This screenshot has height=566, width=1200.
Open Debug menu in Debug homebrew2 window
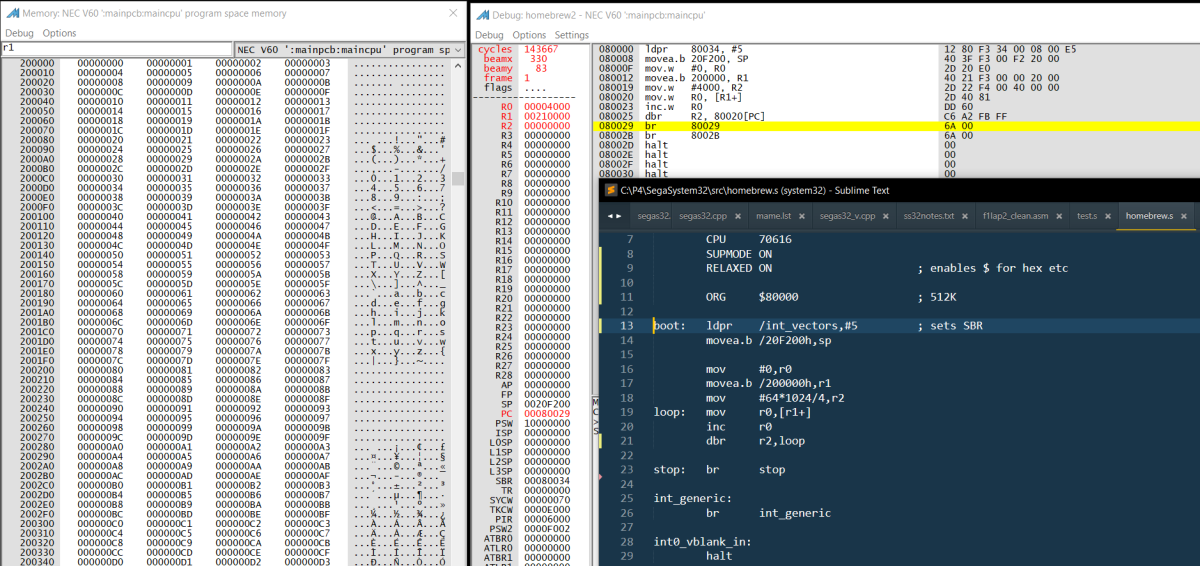coord(489,35)
